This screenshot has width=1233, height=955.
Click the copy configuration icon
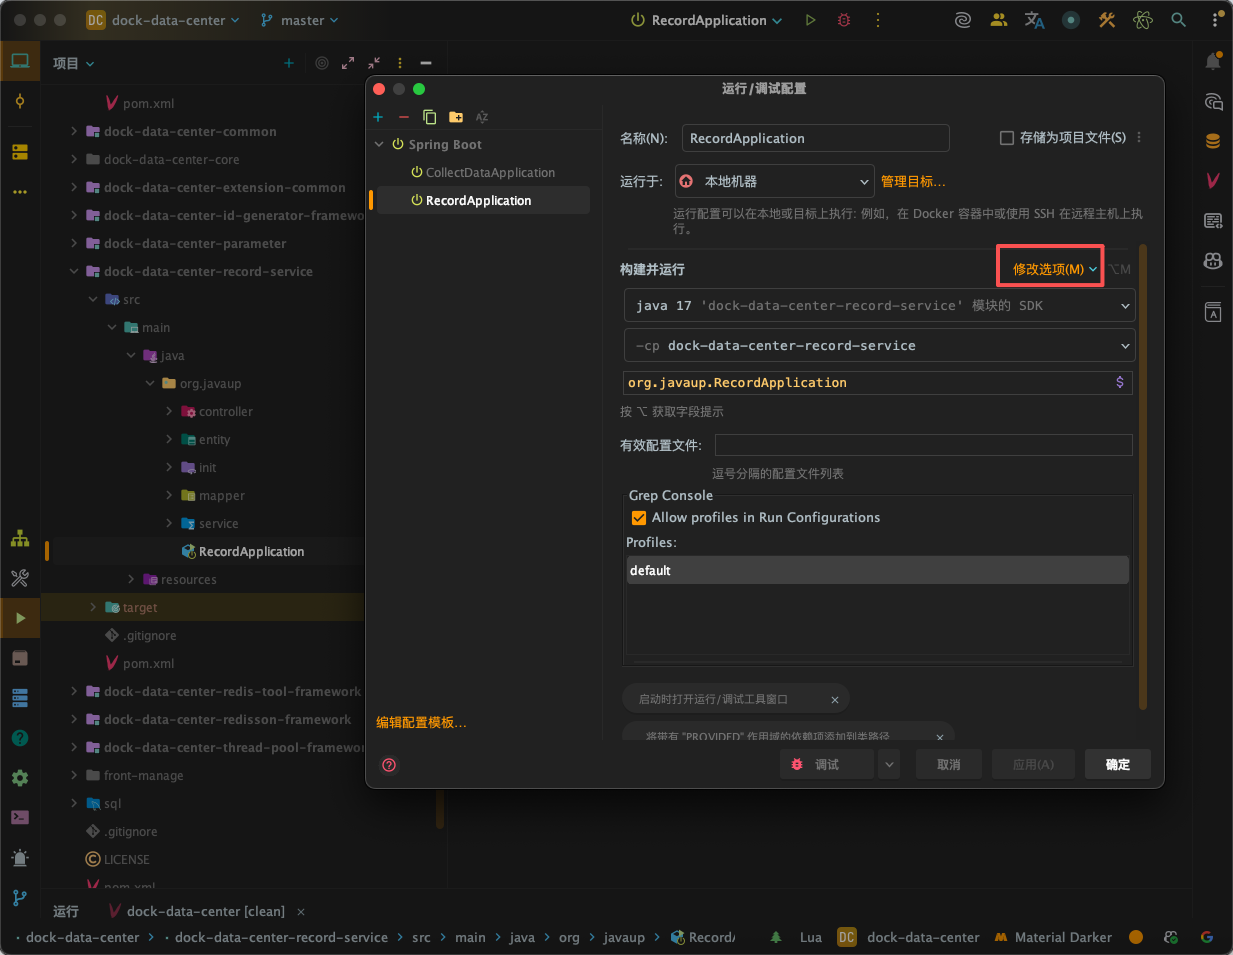(x=430, y=117)
